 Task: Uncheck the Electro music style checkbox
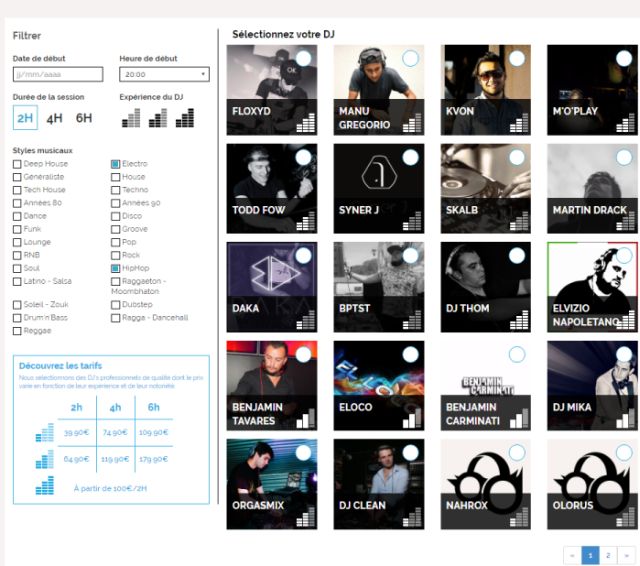[115, 164]
